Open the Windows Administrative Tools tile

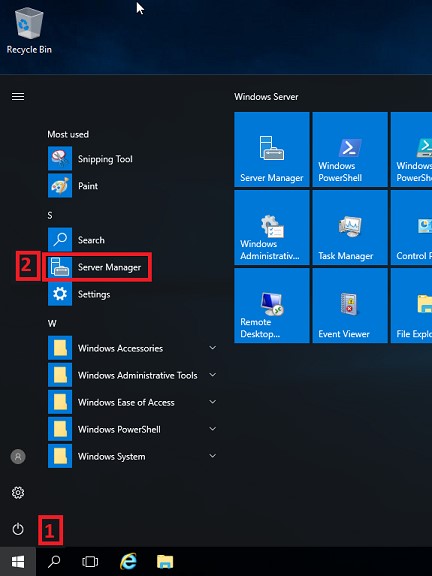click(272, 227)
